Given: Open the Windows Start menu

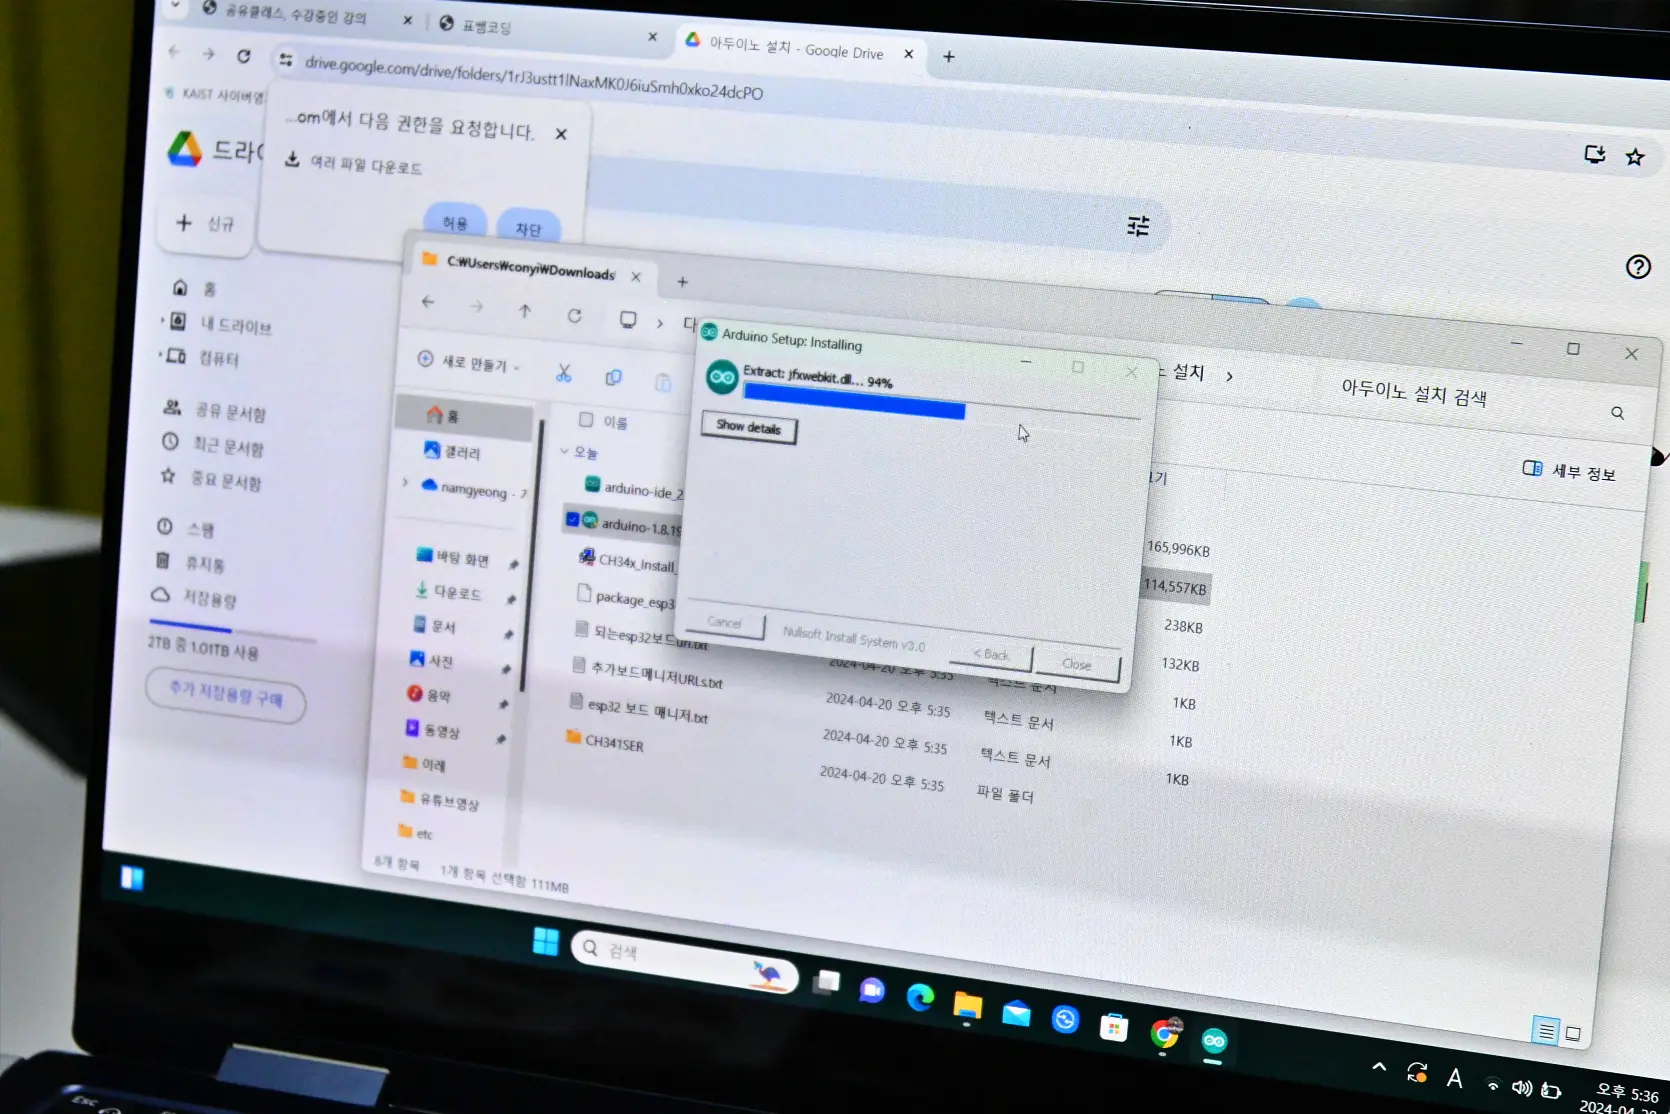Looking at the screenshot, I should pyautogui.click(x=546, y=941).
